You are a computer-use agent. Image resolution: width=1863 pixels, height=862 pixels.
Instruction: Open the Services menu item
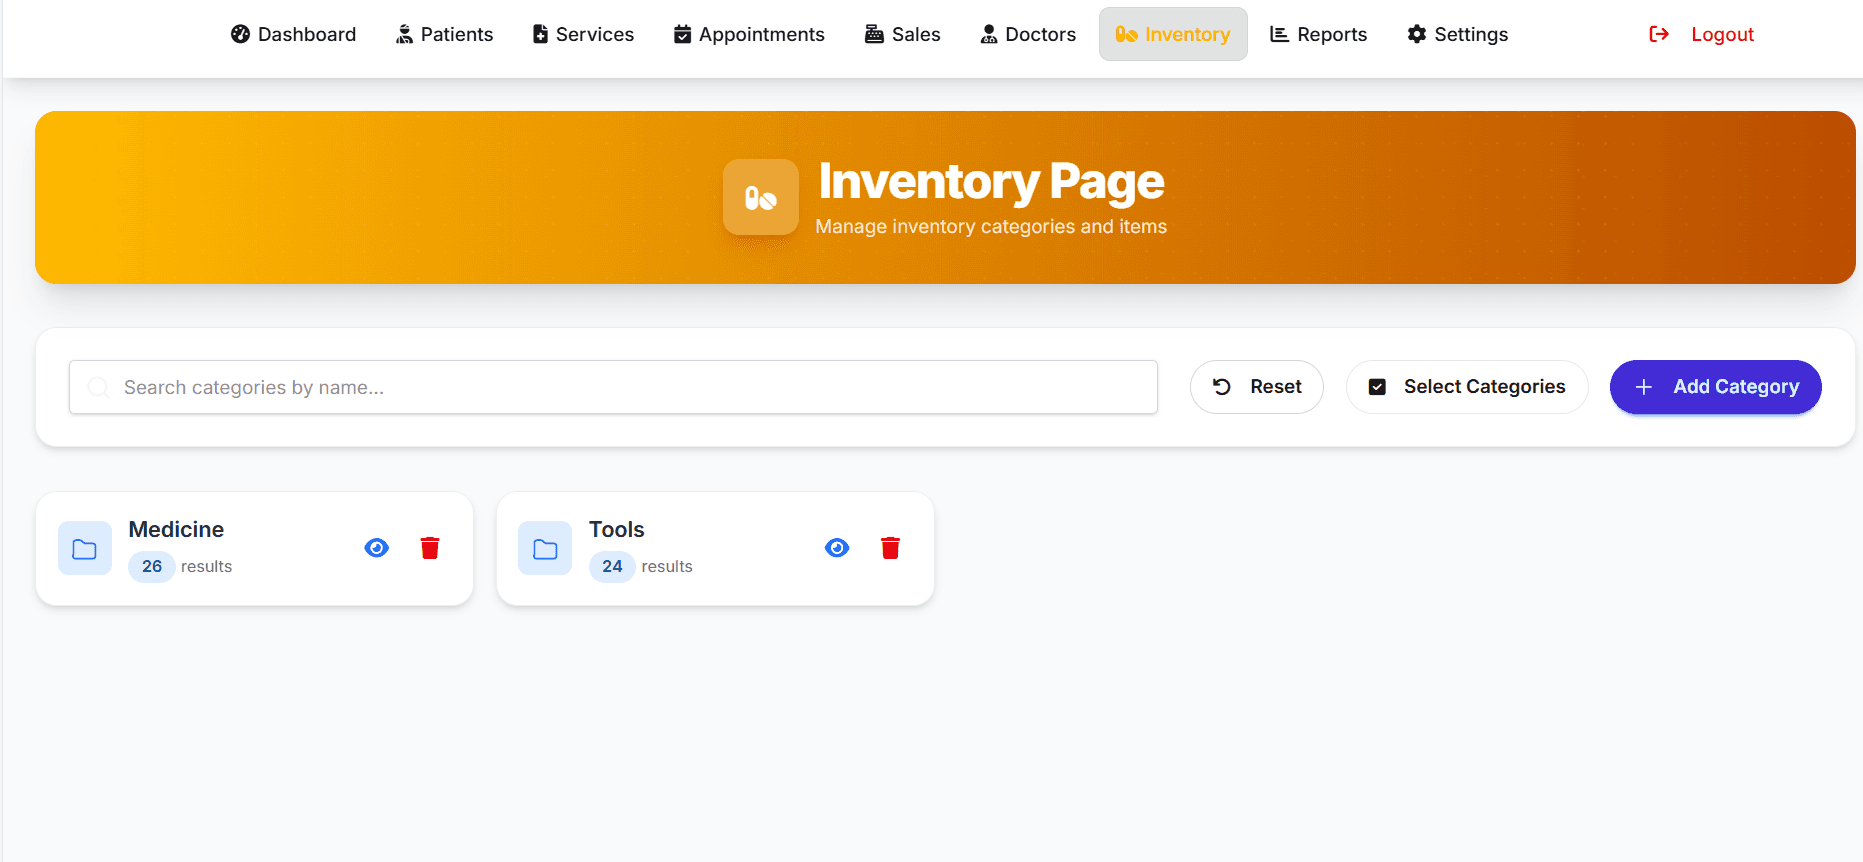(583, 34)
